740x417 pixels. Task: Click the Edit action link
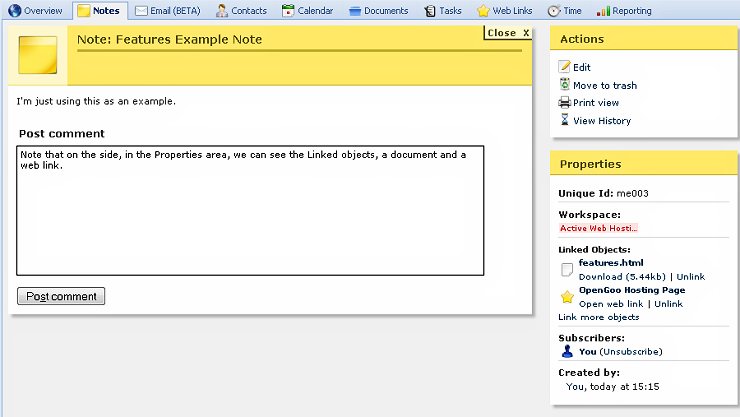[581, 67]
